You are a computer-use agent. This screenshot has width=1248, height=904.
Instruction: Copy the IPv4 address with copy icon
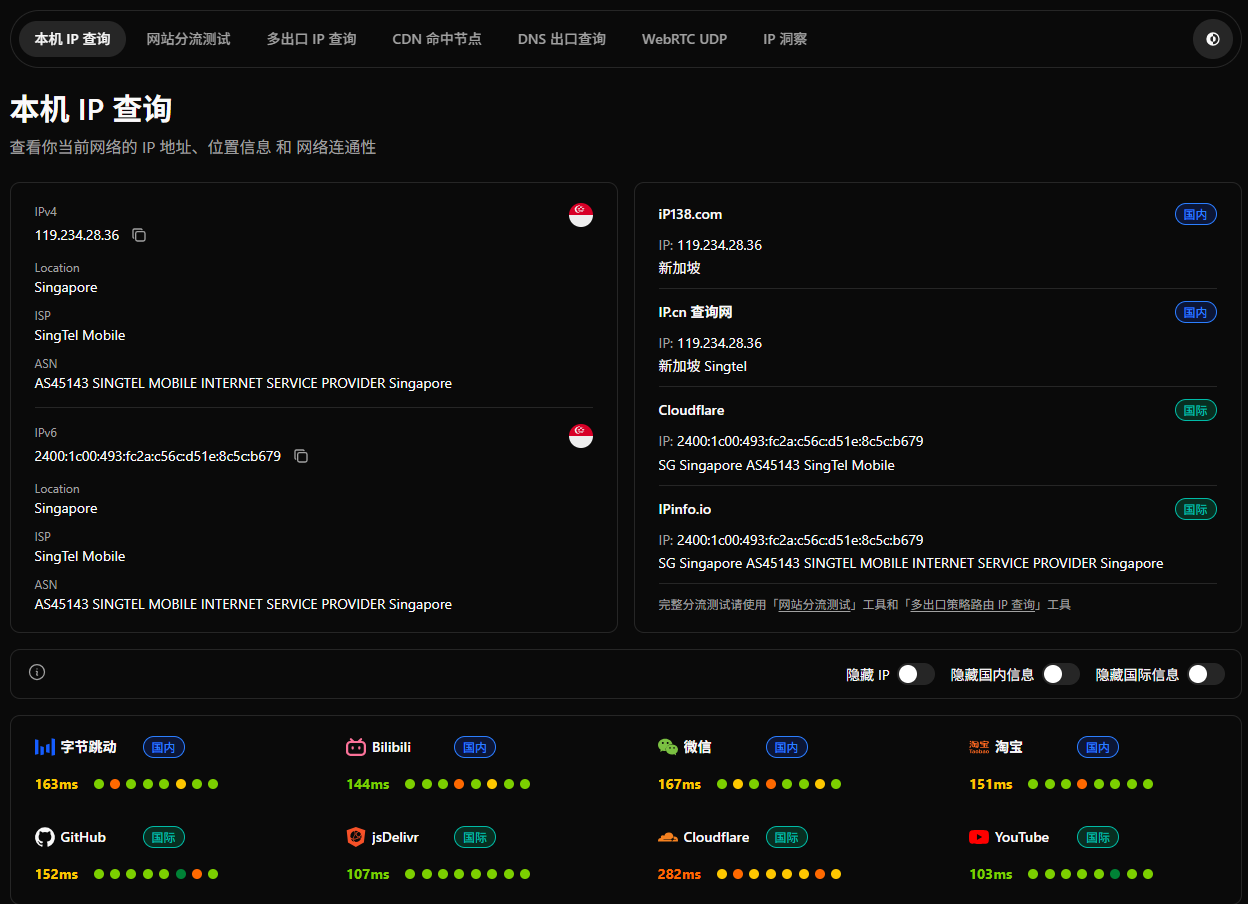(139, 235)
